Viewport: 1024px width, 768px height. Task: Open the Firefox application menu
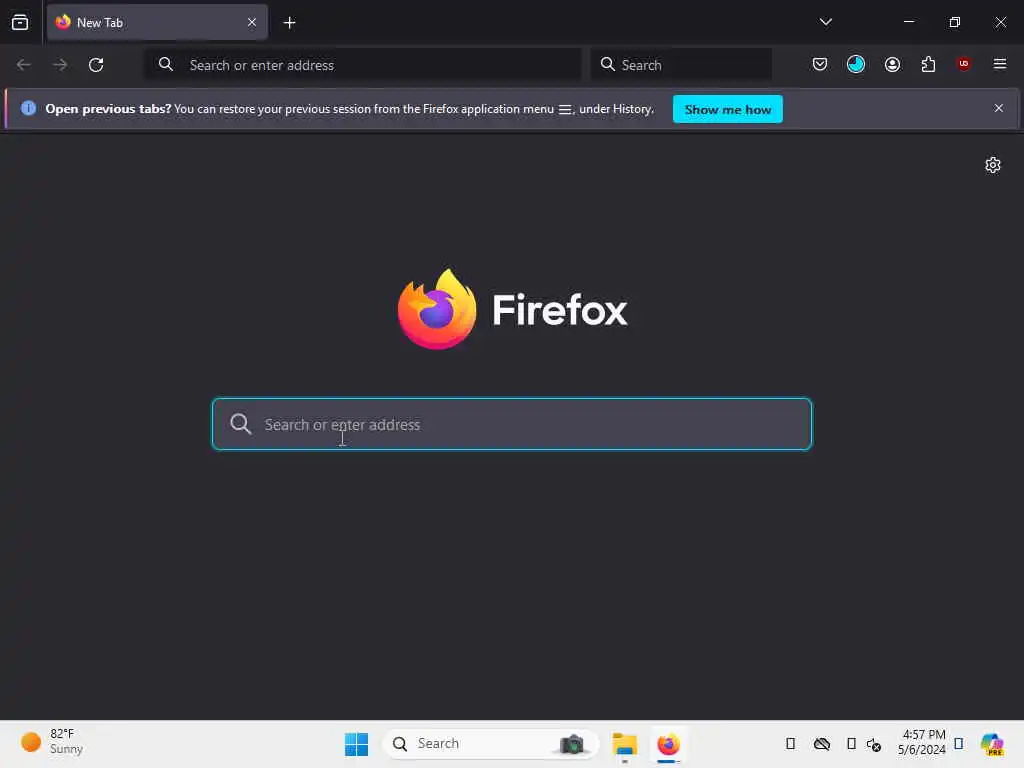(x=1000, y=64)
